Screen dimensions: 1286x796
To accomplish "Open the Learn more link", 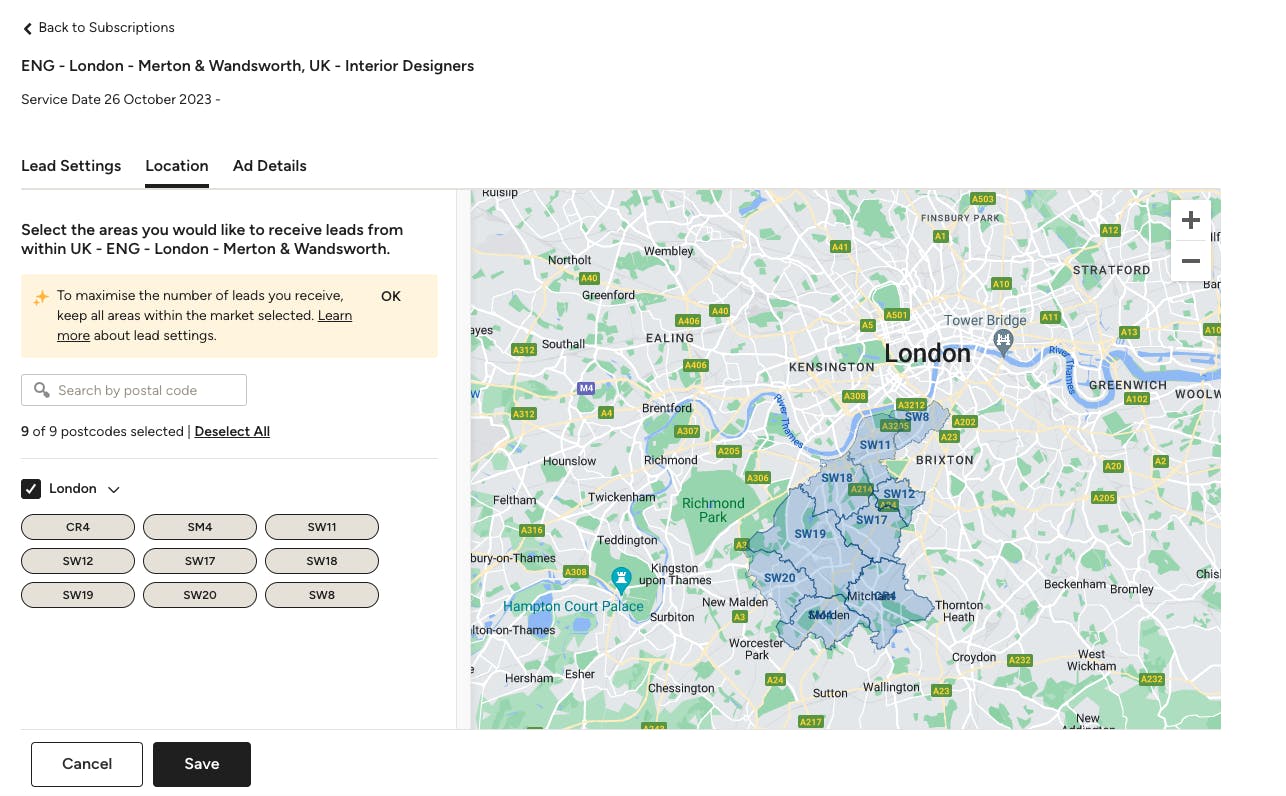I will [x=335, y=316].
